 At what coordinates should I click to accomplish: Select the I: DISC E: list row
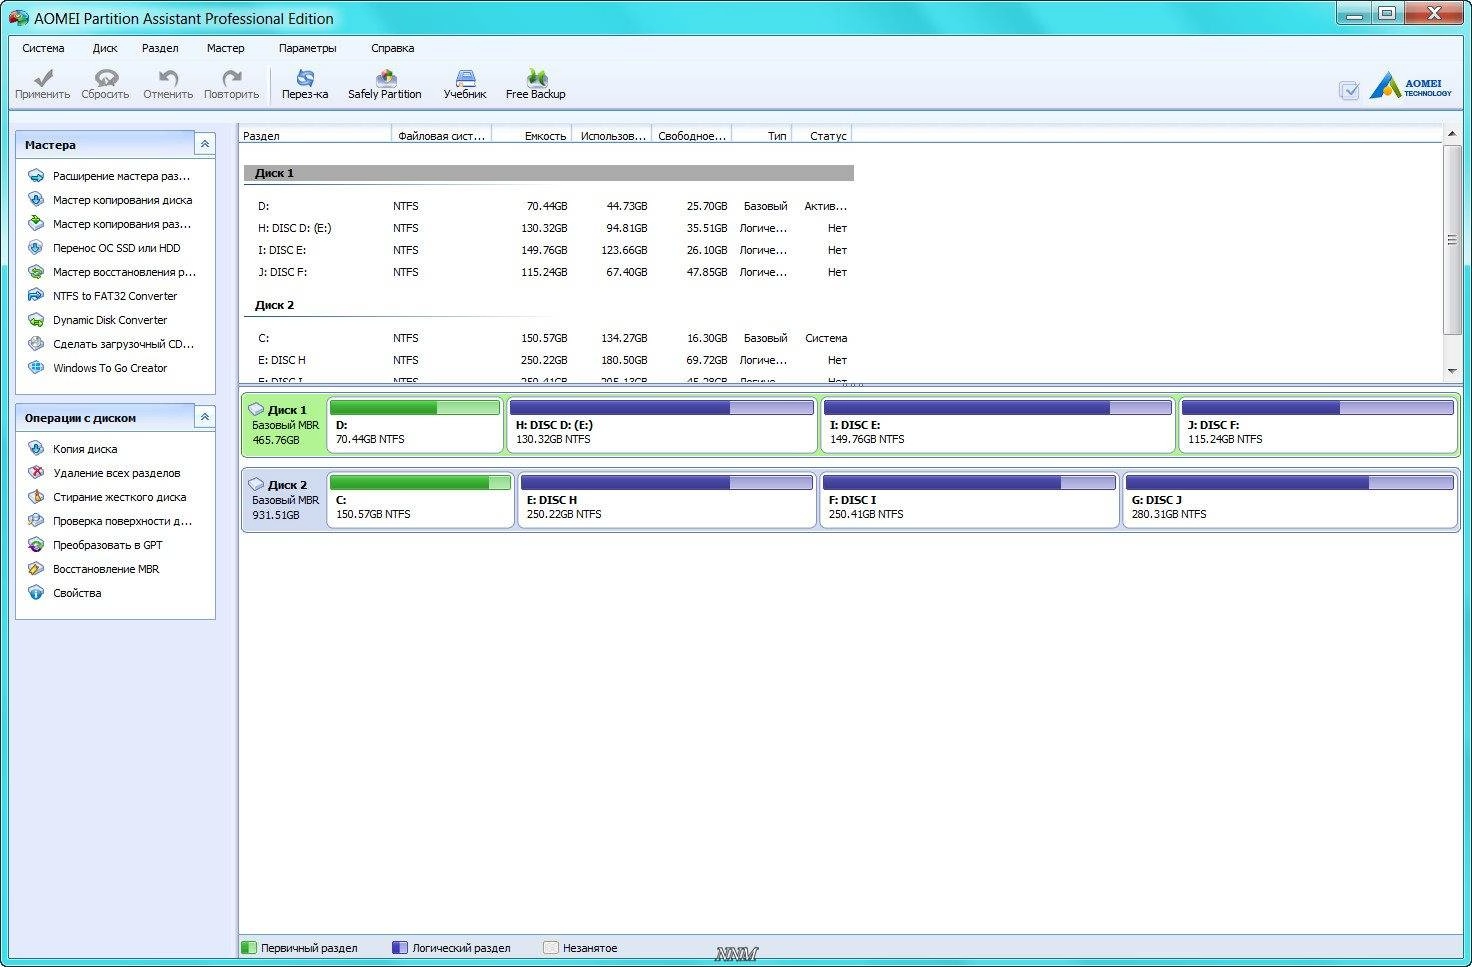pyautogui.click(x=548, y=250)
